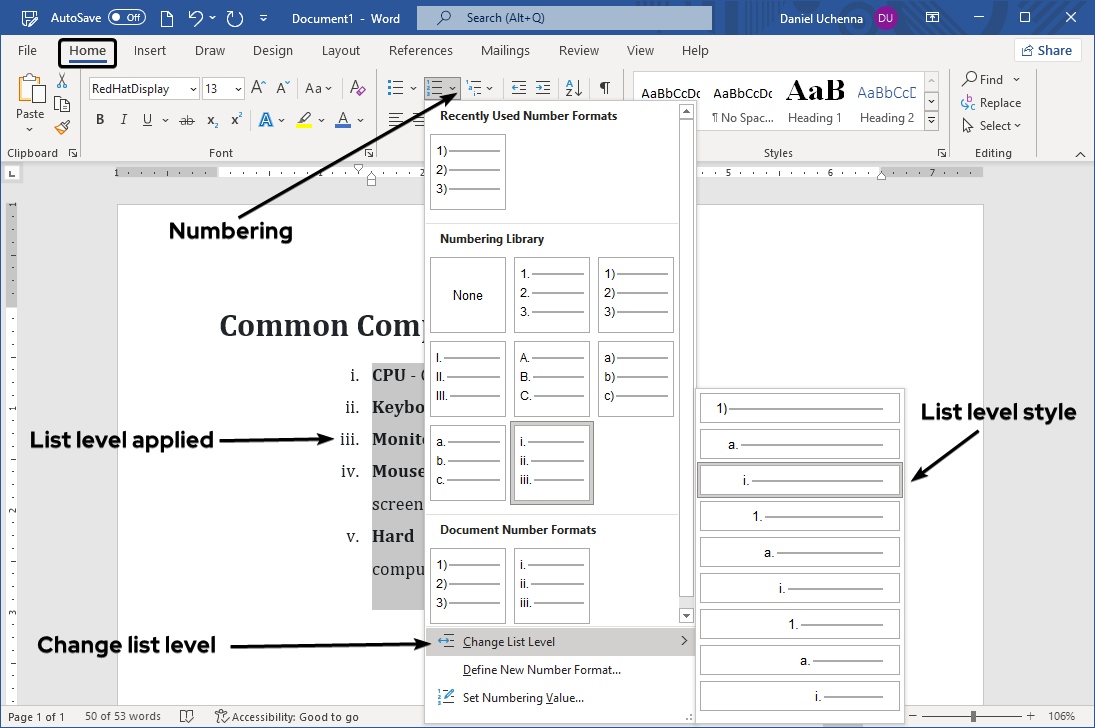Toggle bold formatting
Viewport: 1095px width, 728px height.
tap(100, 120)
